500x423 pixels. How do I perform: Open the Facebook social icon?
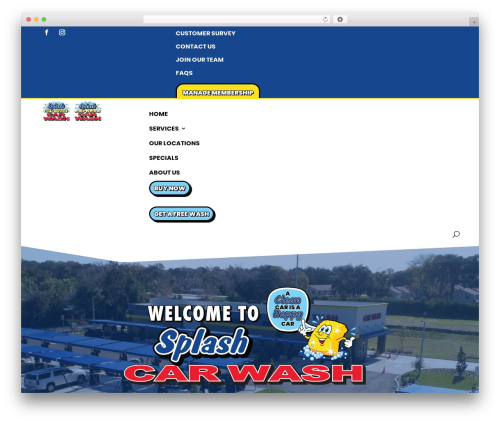[x=47, y=32]
